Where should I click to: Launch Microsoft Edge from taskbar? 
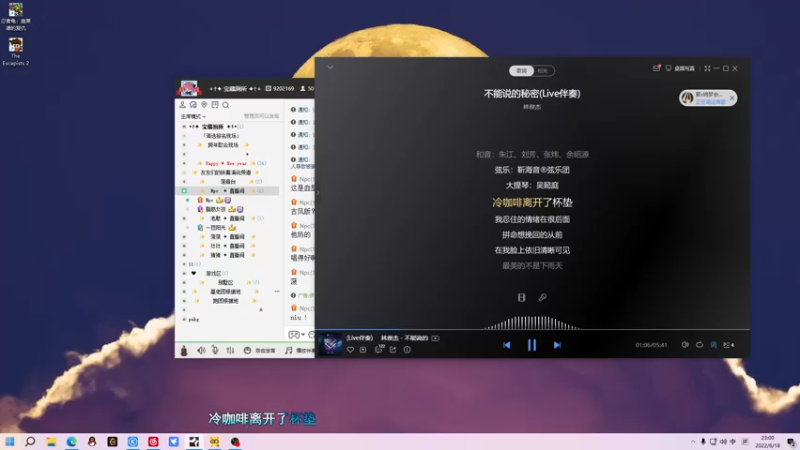pos(71,442)
